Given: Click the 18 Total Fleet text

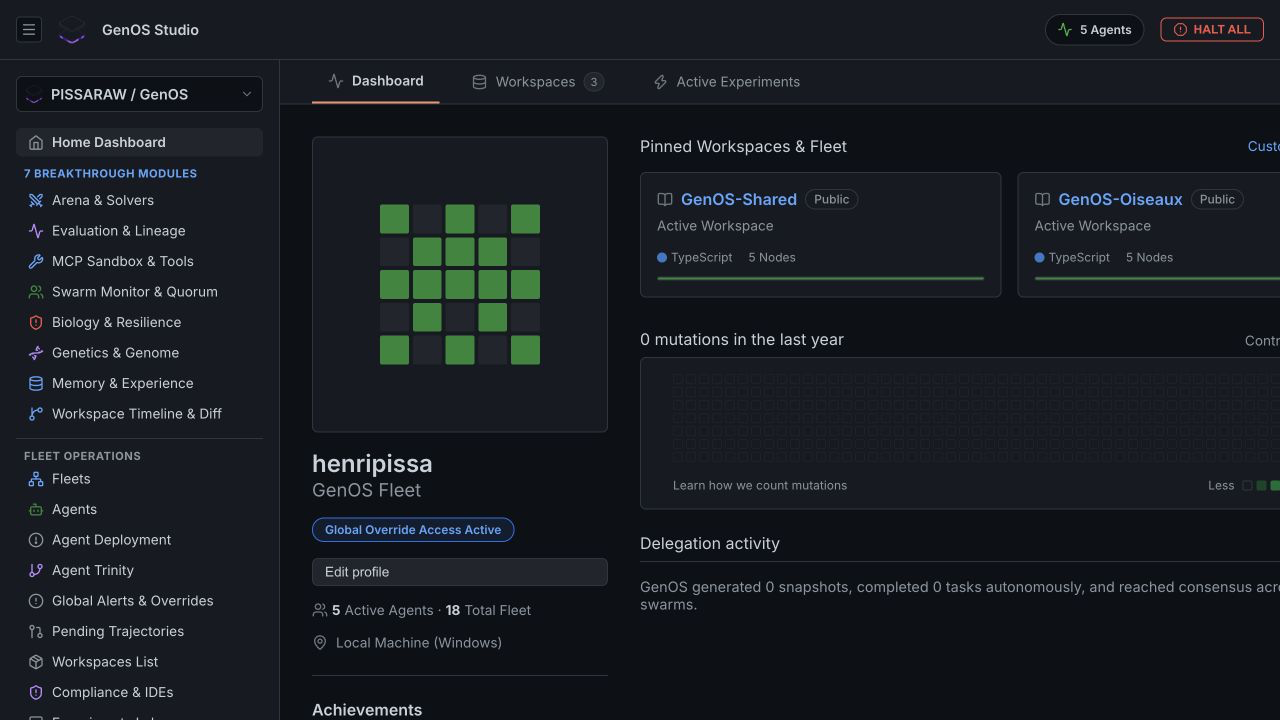Looking at the screenshot, I should pyautogui.click(x=488, y=610).
